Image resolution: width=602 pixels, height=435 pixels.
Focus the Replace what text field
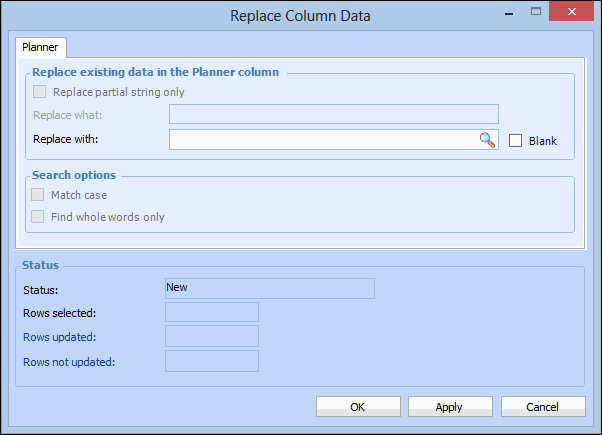(x=333, y=114)
